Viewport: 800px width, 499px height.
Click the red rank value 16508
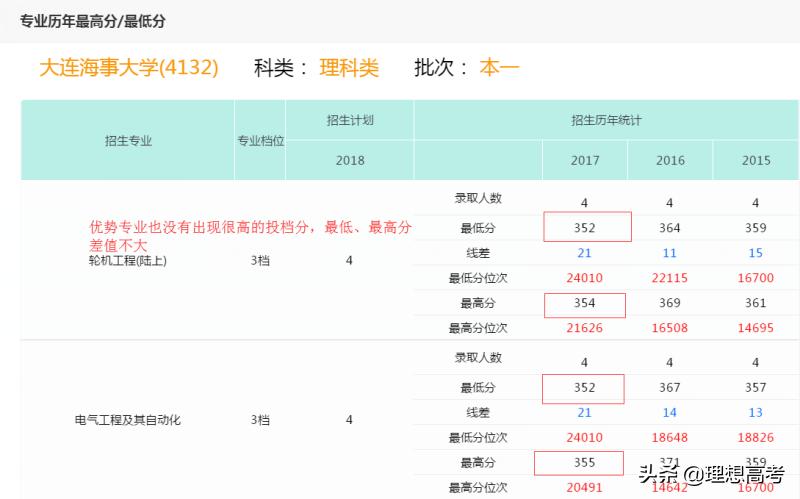tap(669, 328)
